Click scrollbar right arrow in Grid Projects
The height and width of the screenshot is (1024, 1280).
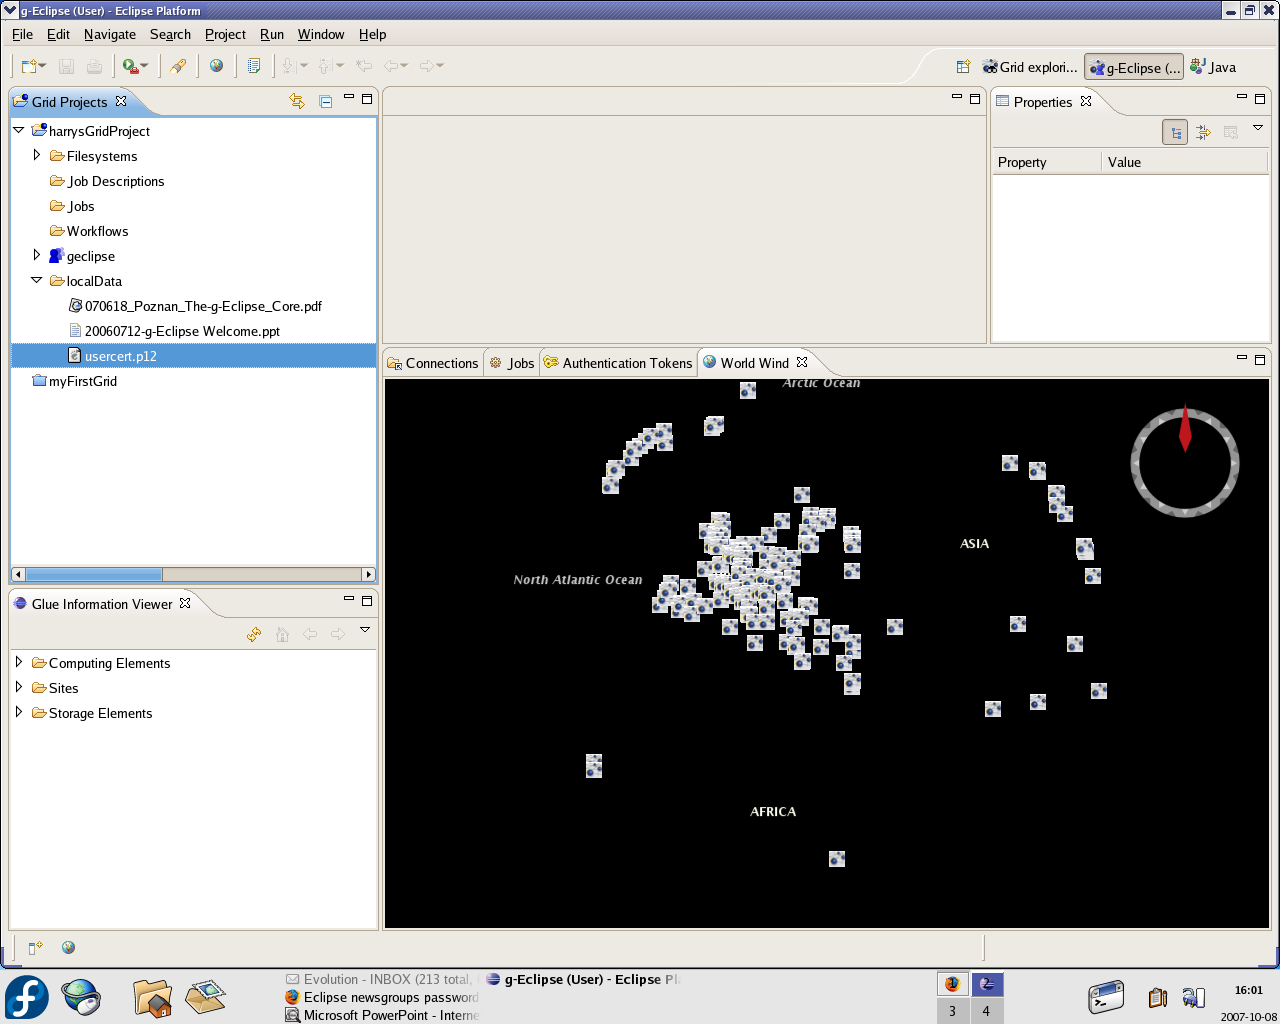368,574
